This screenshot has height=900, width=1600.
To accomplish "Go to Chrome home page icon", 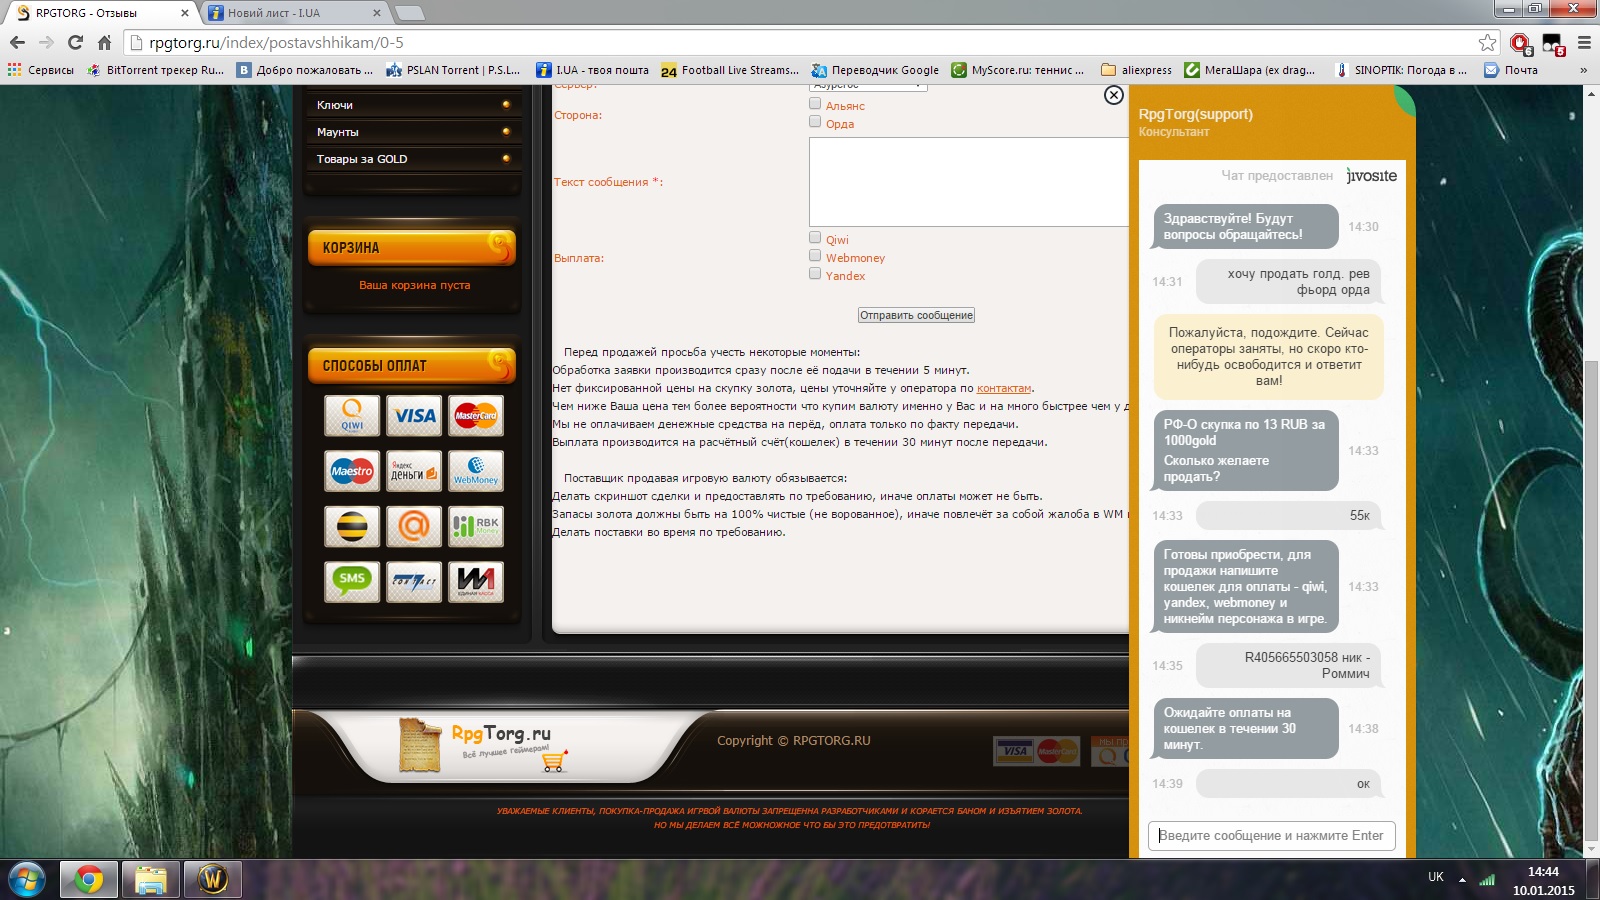I will tap(104, 42).
